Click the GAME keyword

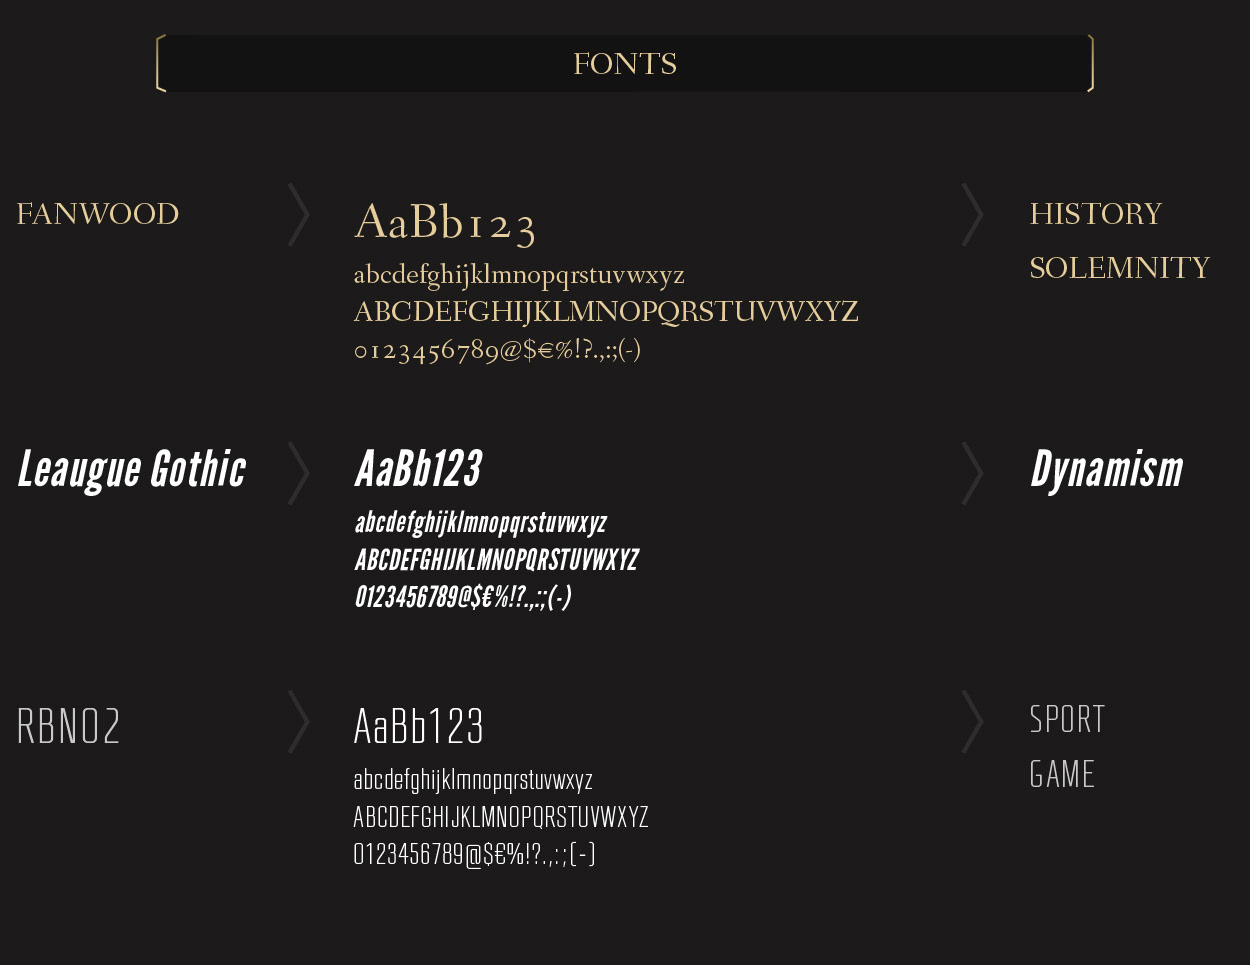pos(1063,774)
